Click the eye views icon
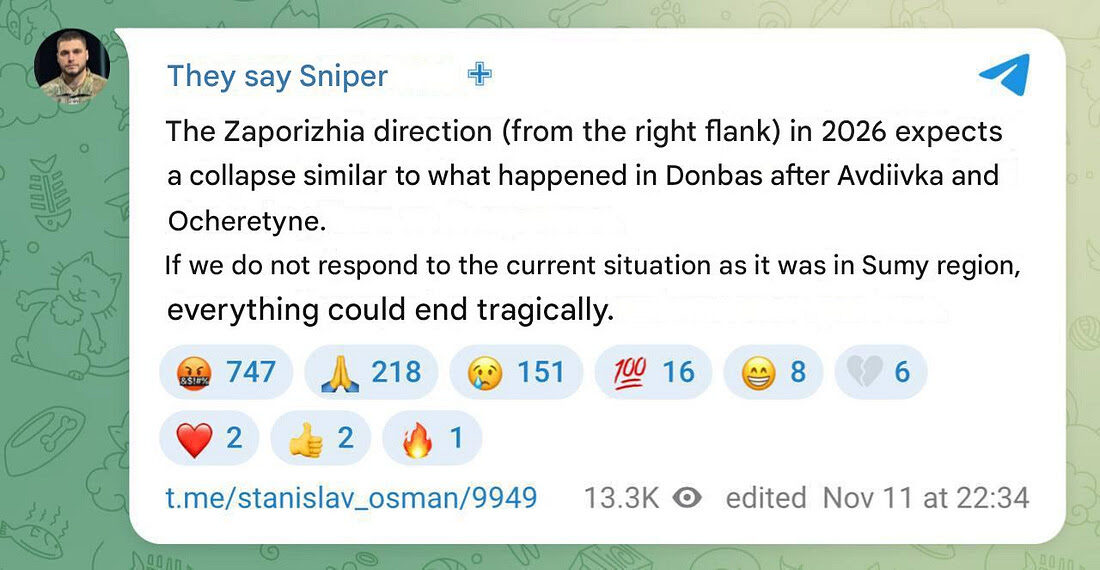Screen dimensions: 1100x570 coord(686,497)
